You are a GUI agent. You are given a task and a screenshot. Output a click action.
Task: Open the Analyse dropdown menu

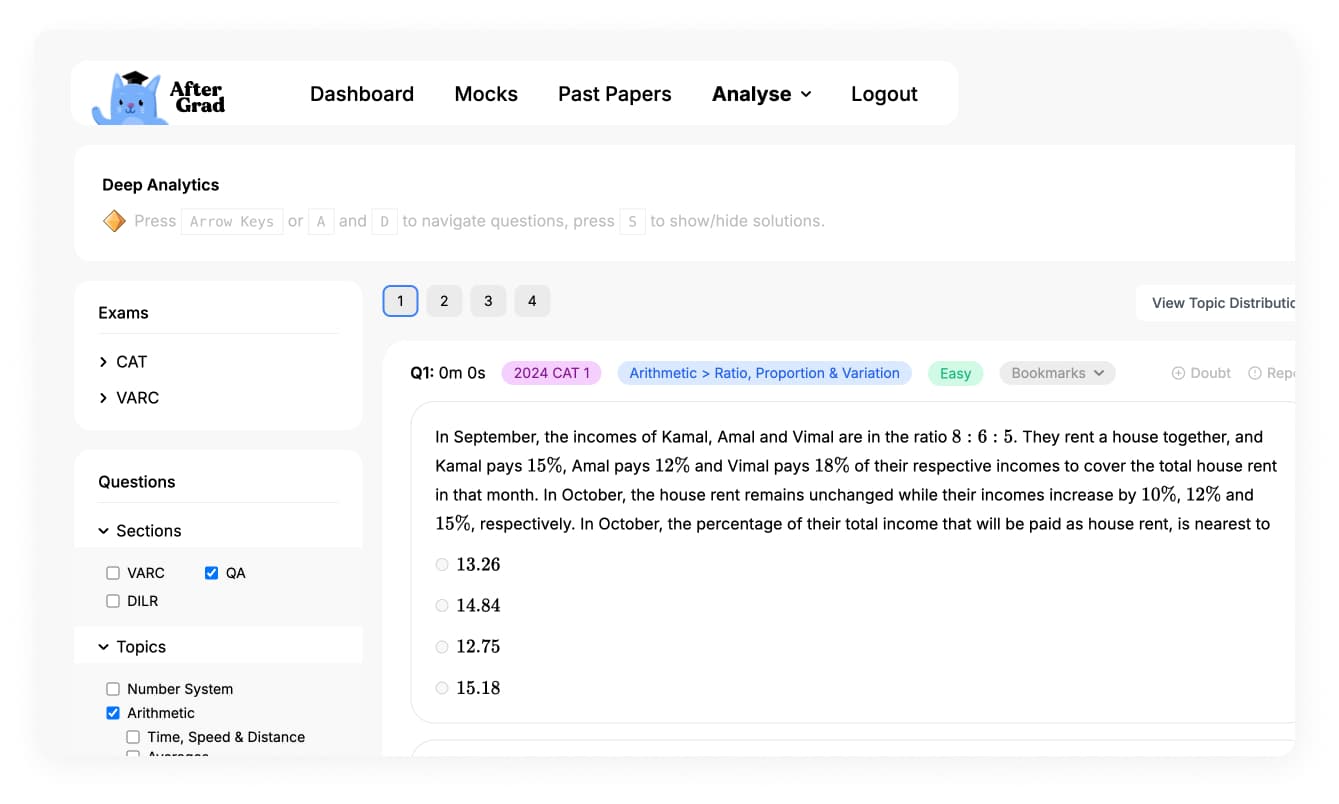761,94
